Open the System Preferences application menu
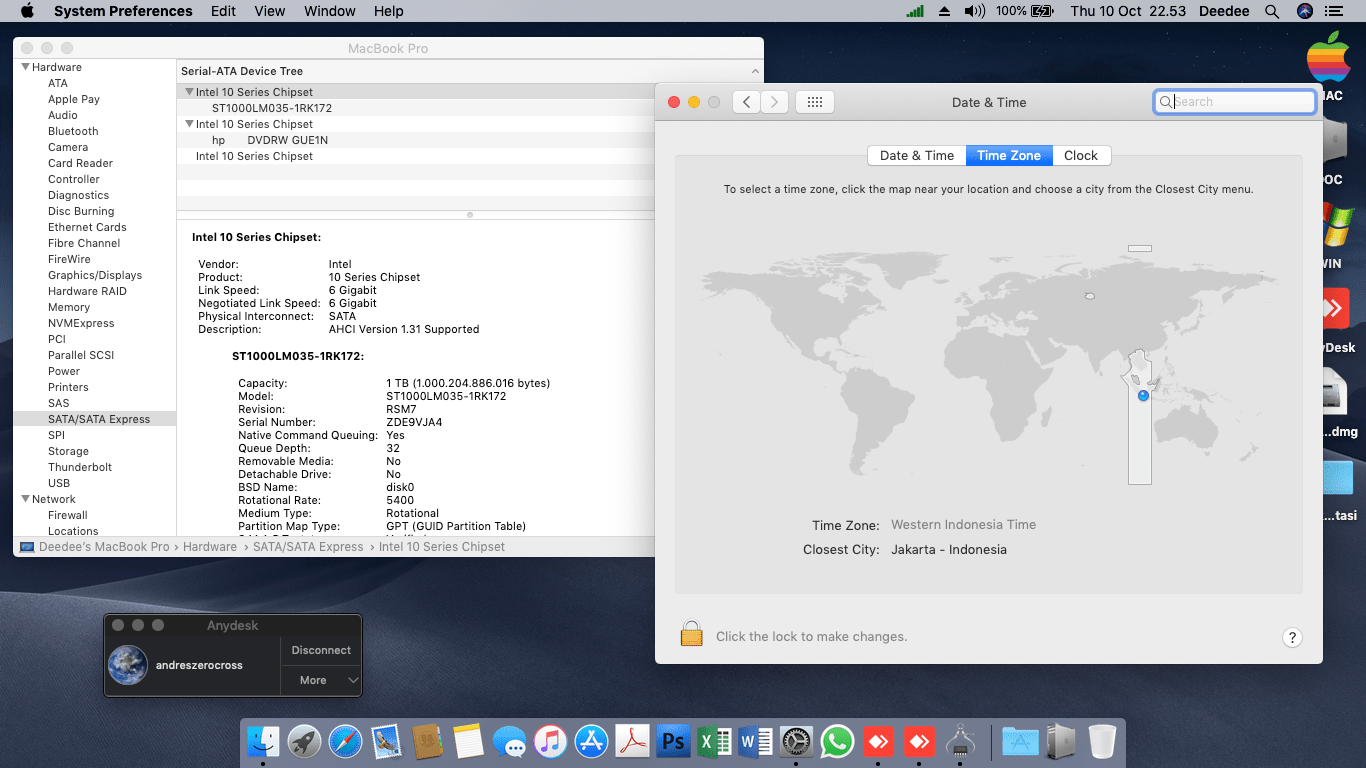The width and height of the screenshot is (1366, 768). [x=123, y=11]
